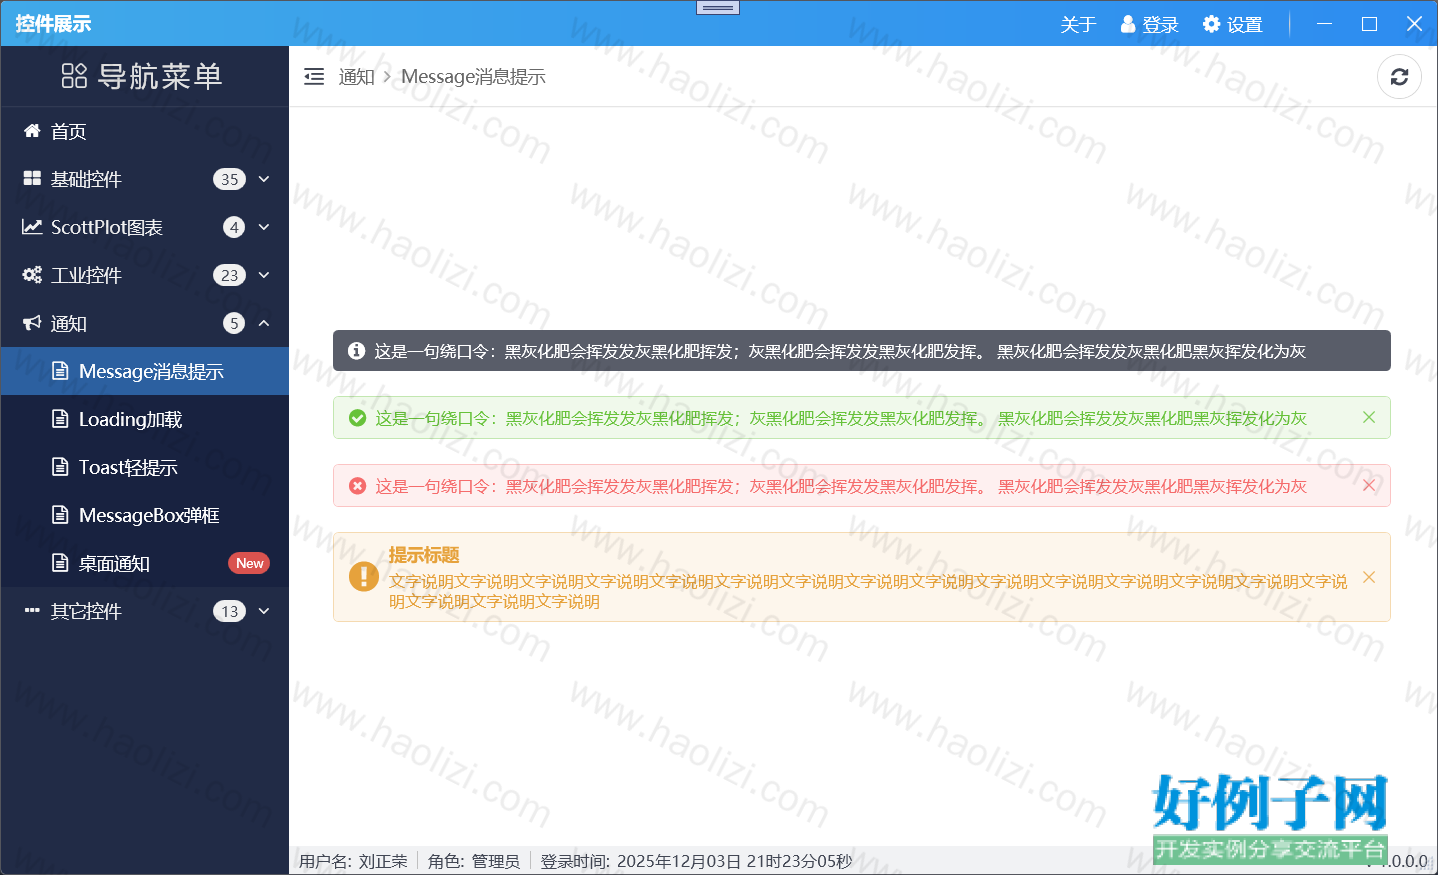
Task: Click the title bar drag handle
Action: tap(718, 8)
